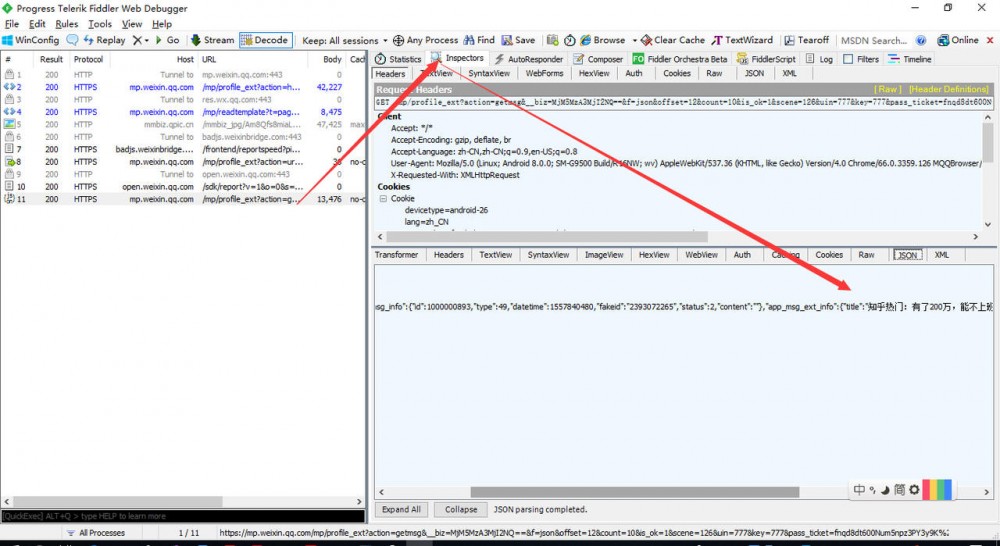Switch to the Inspectors tab
Image resolution: width=1000 pixels, height=546 pixels.
(x=458, y=58)
